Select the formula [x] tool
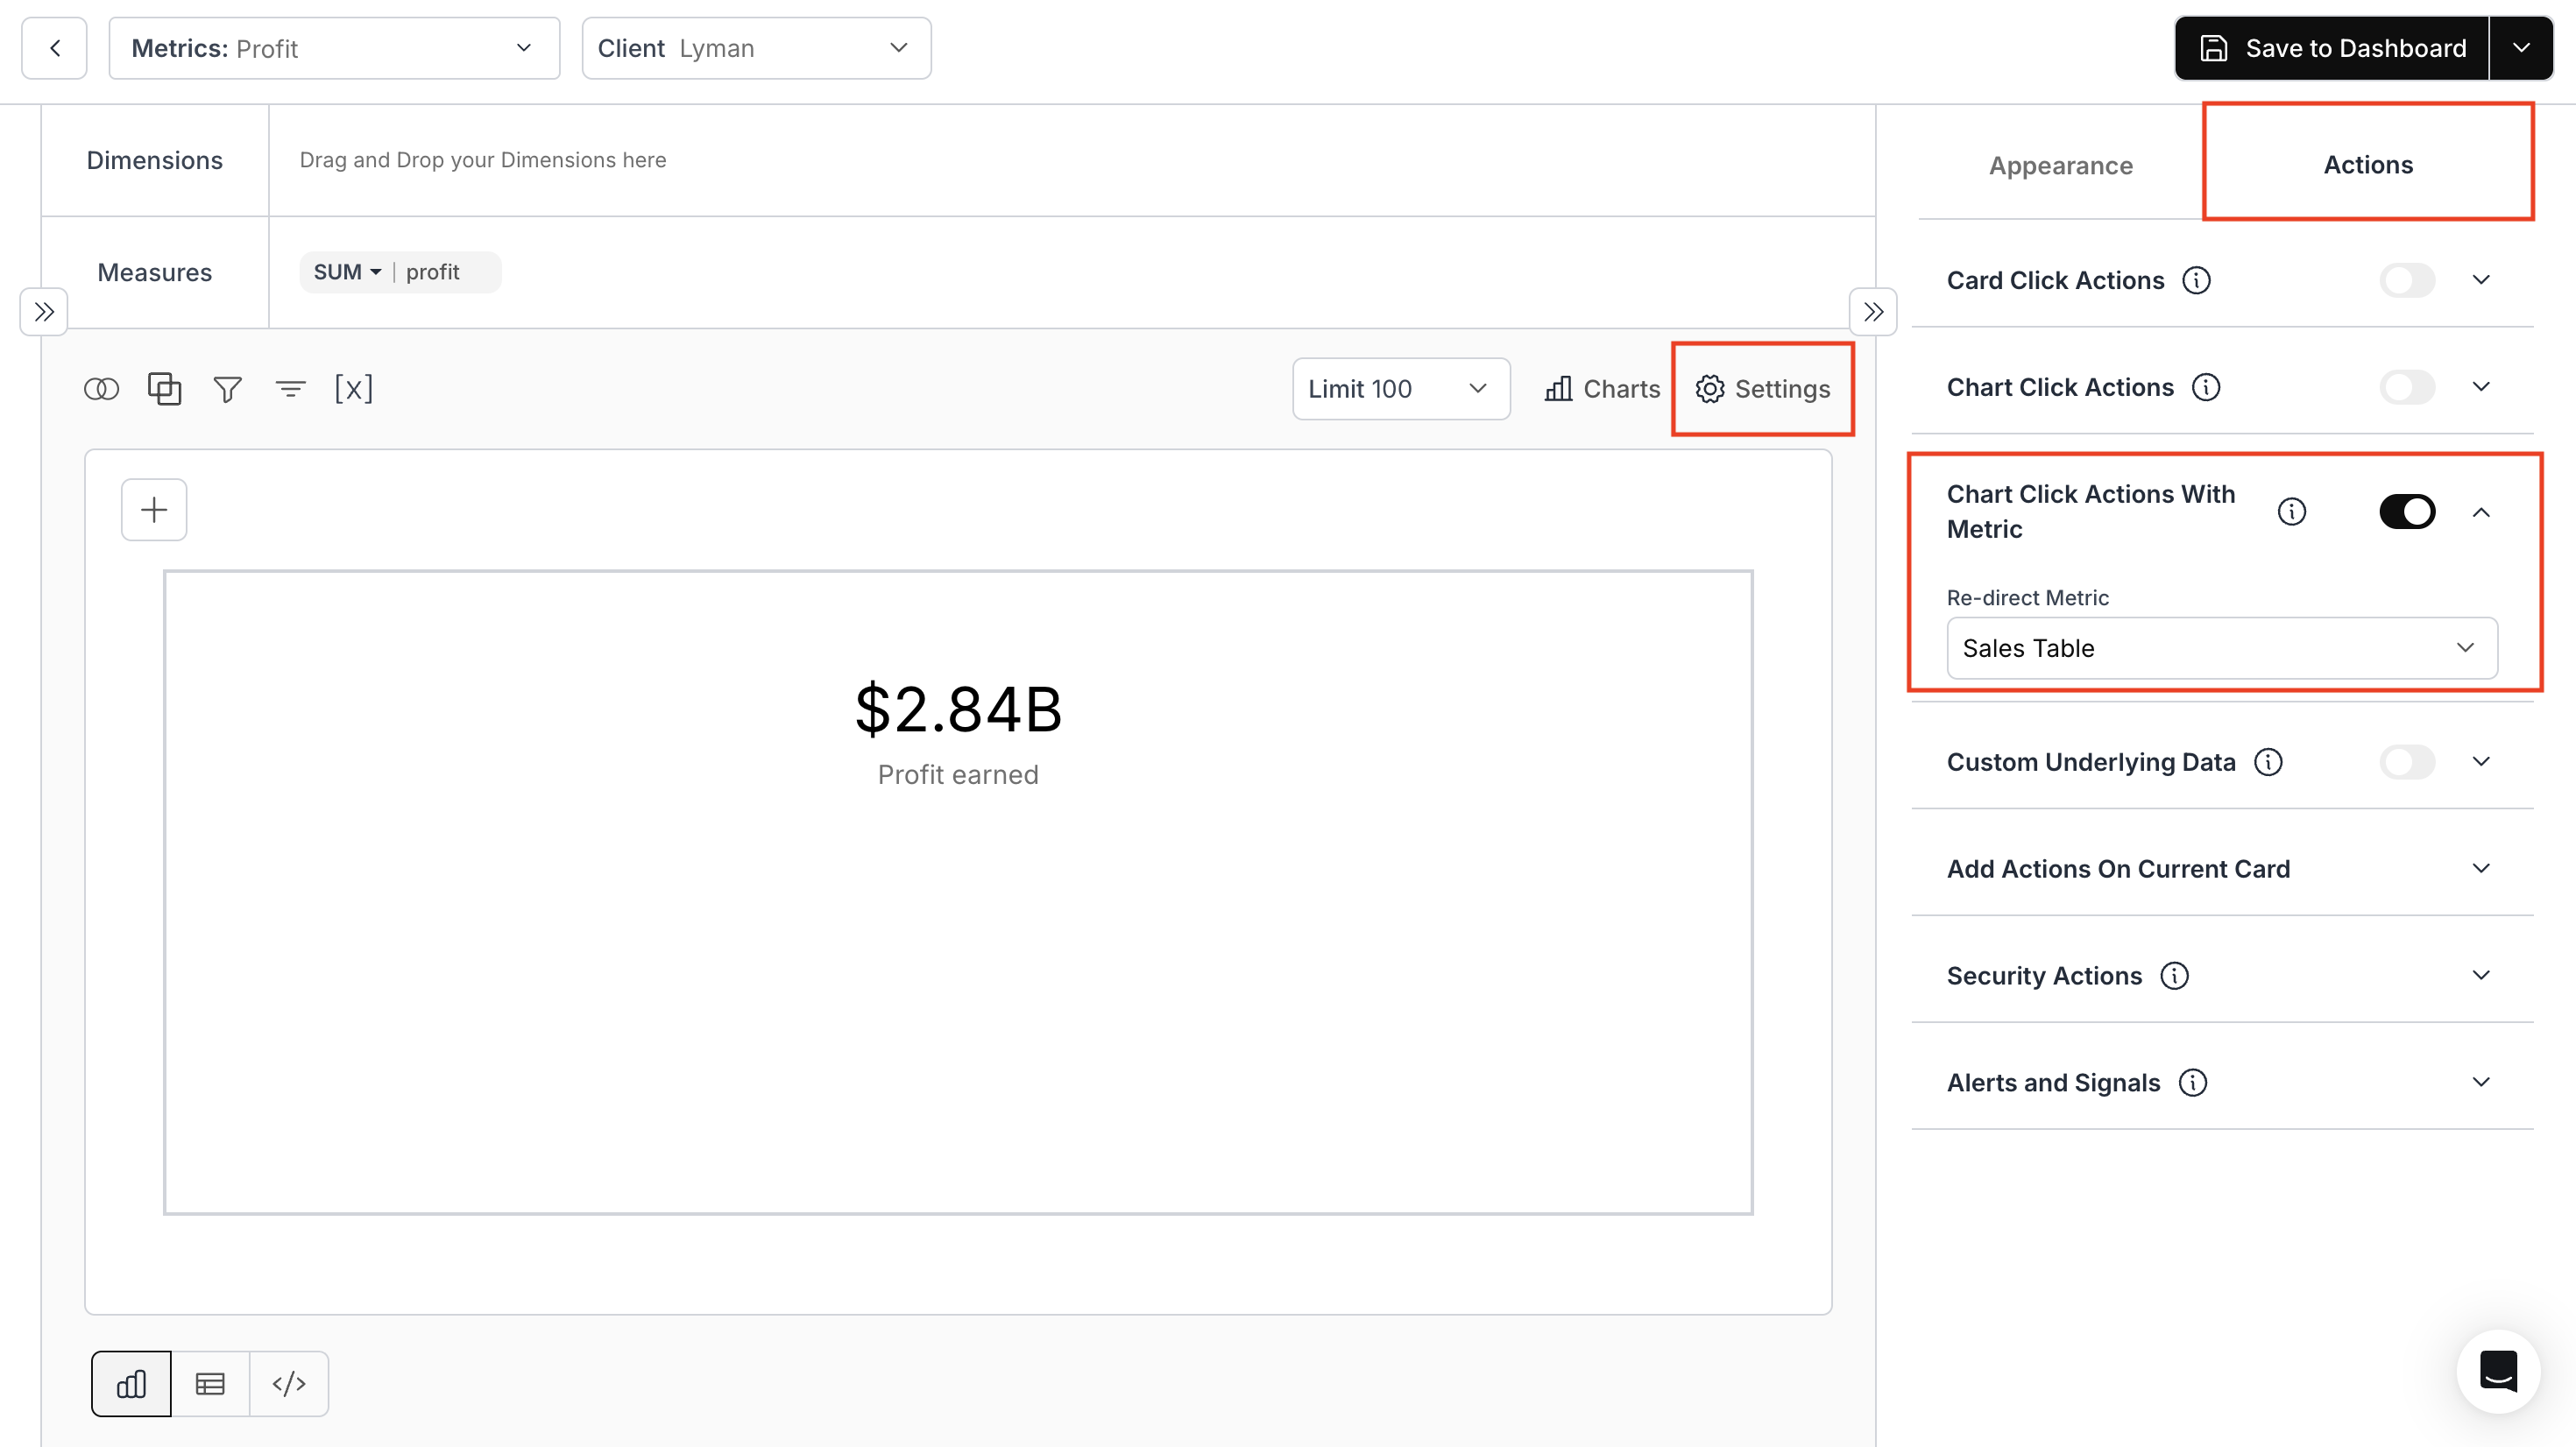The height and width of the screenshot is (1447, 2576). pyautogui.click(x=354, y=388)
